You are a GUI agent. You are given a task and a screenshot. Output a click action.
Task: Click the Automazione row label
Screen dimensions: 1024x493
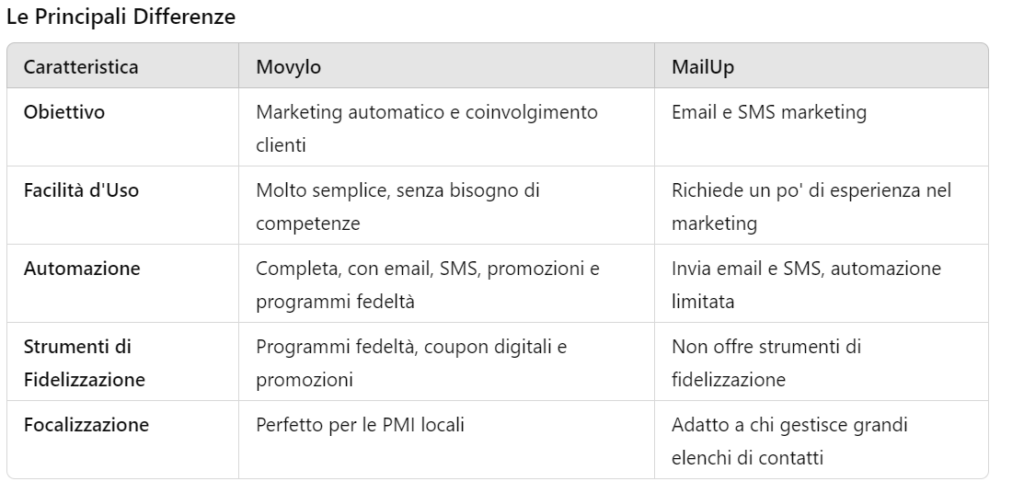point(82,269)
